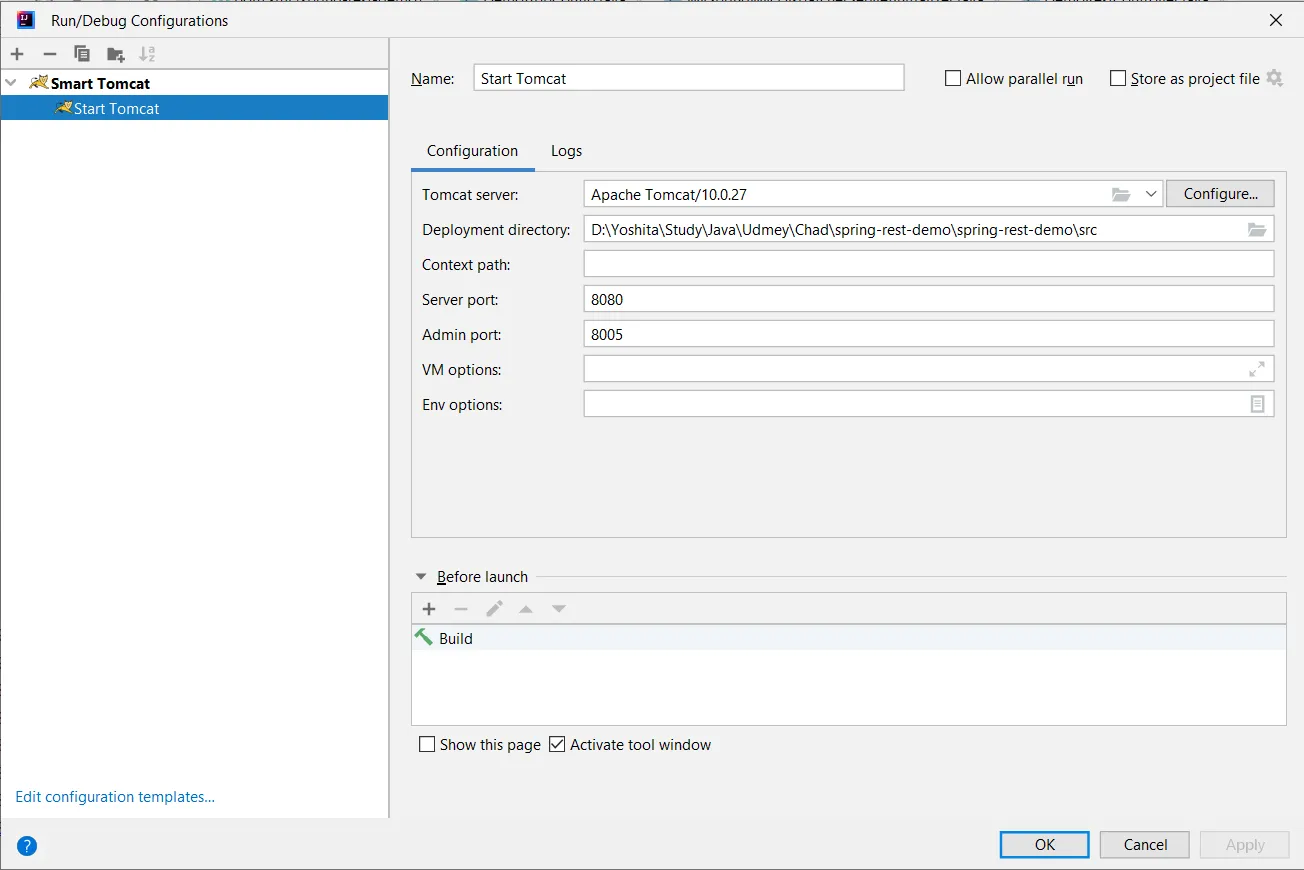Open the help question mark icon
1304x870 pixels.
[27, 846]
